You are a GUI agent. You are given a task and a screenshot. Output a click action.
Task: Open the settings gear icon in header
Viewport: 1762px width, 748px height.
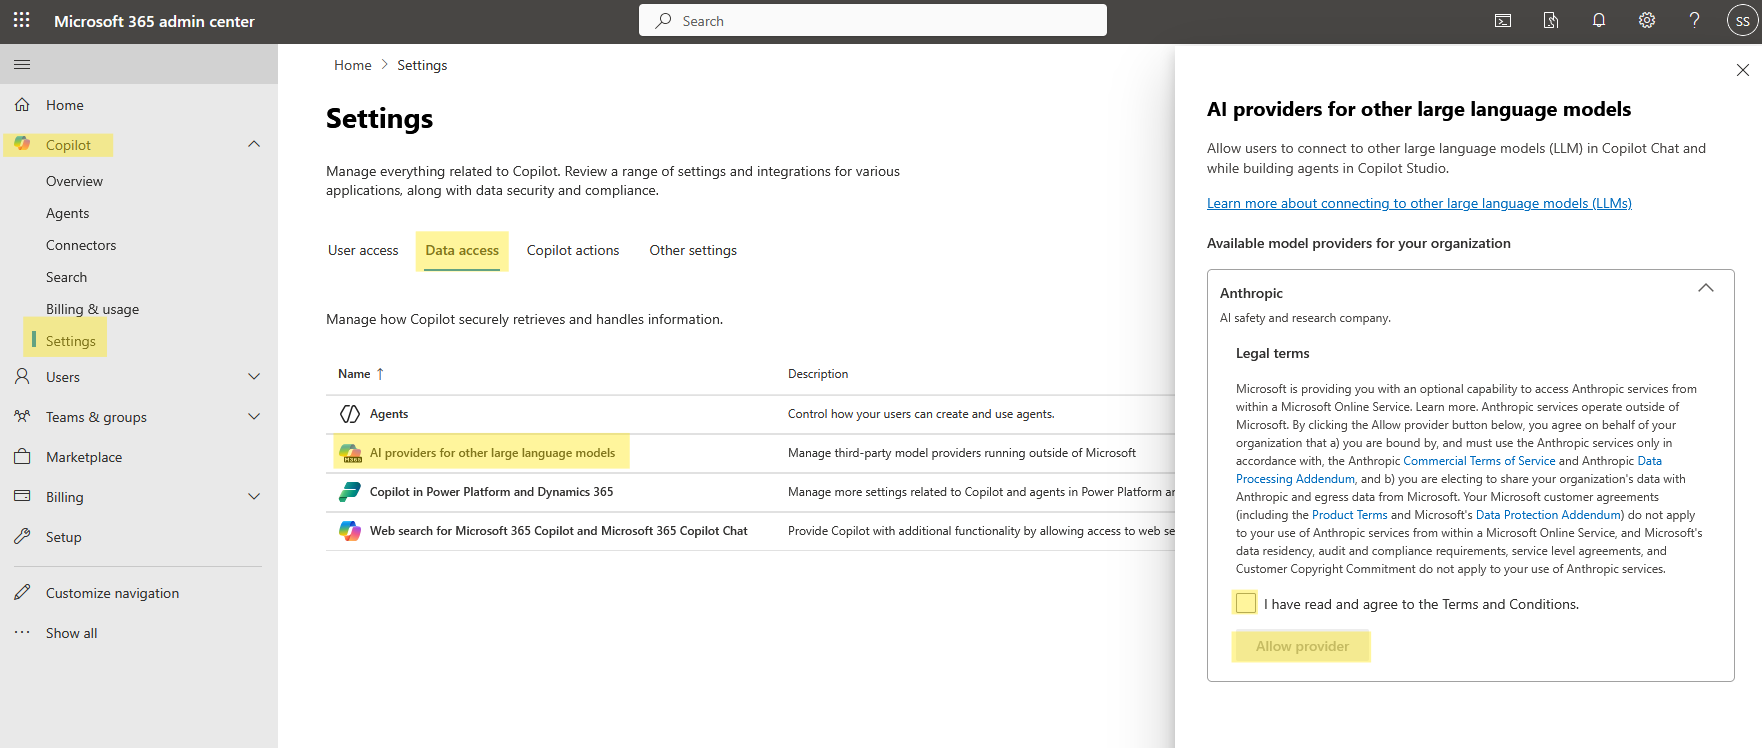[1647, 21]
